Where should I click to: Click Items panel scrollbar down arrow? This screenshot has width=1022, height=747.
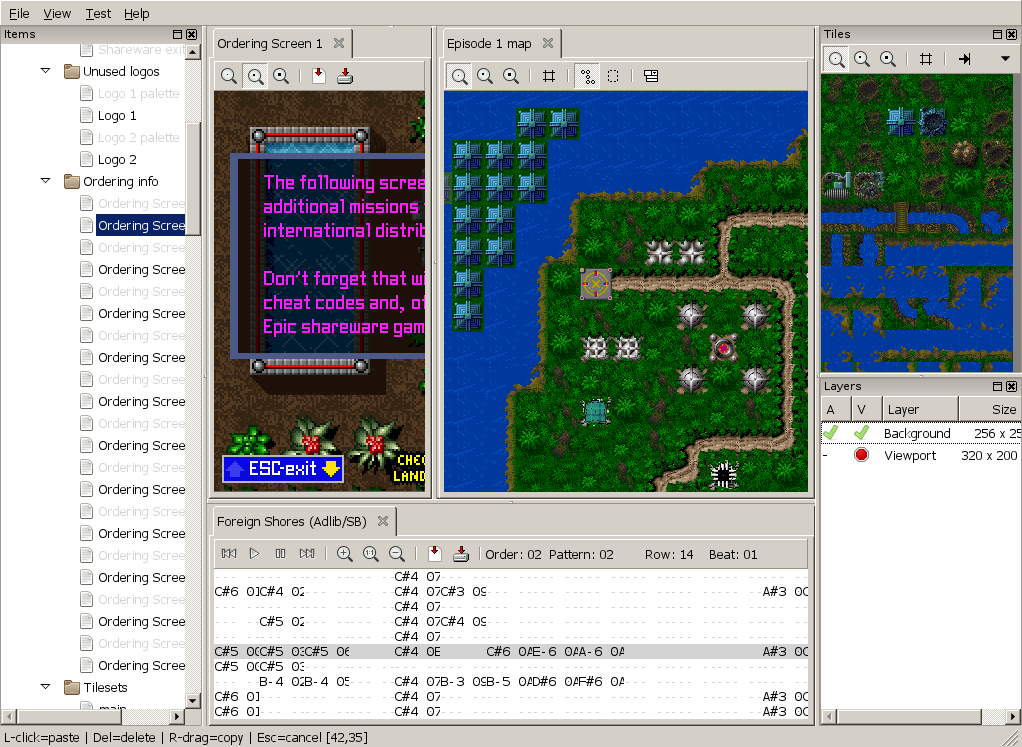pos(192,701)
